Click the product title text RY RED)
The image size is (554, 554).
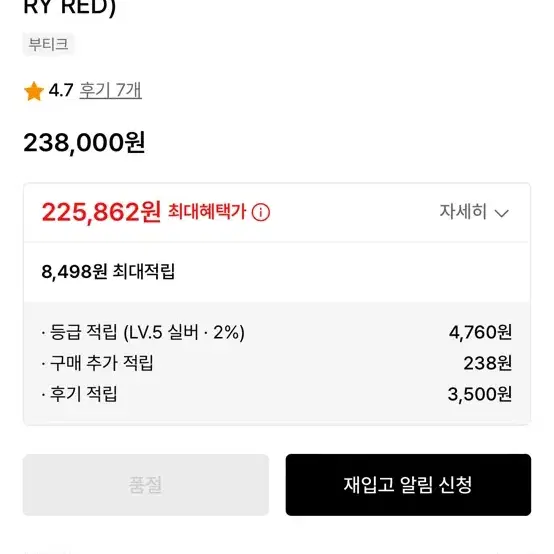pos(70,8)
